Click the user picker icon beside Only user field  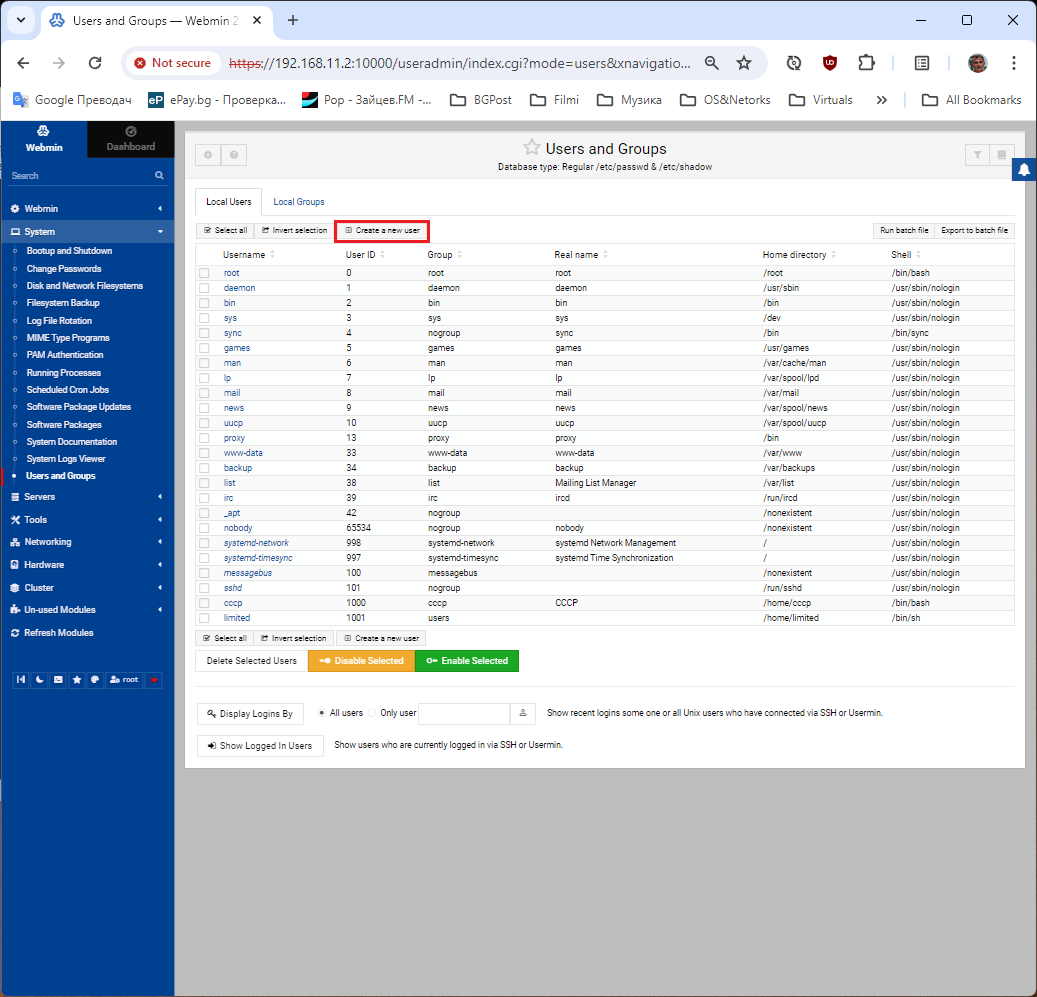coord(522,713)
